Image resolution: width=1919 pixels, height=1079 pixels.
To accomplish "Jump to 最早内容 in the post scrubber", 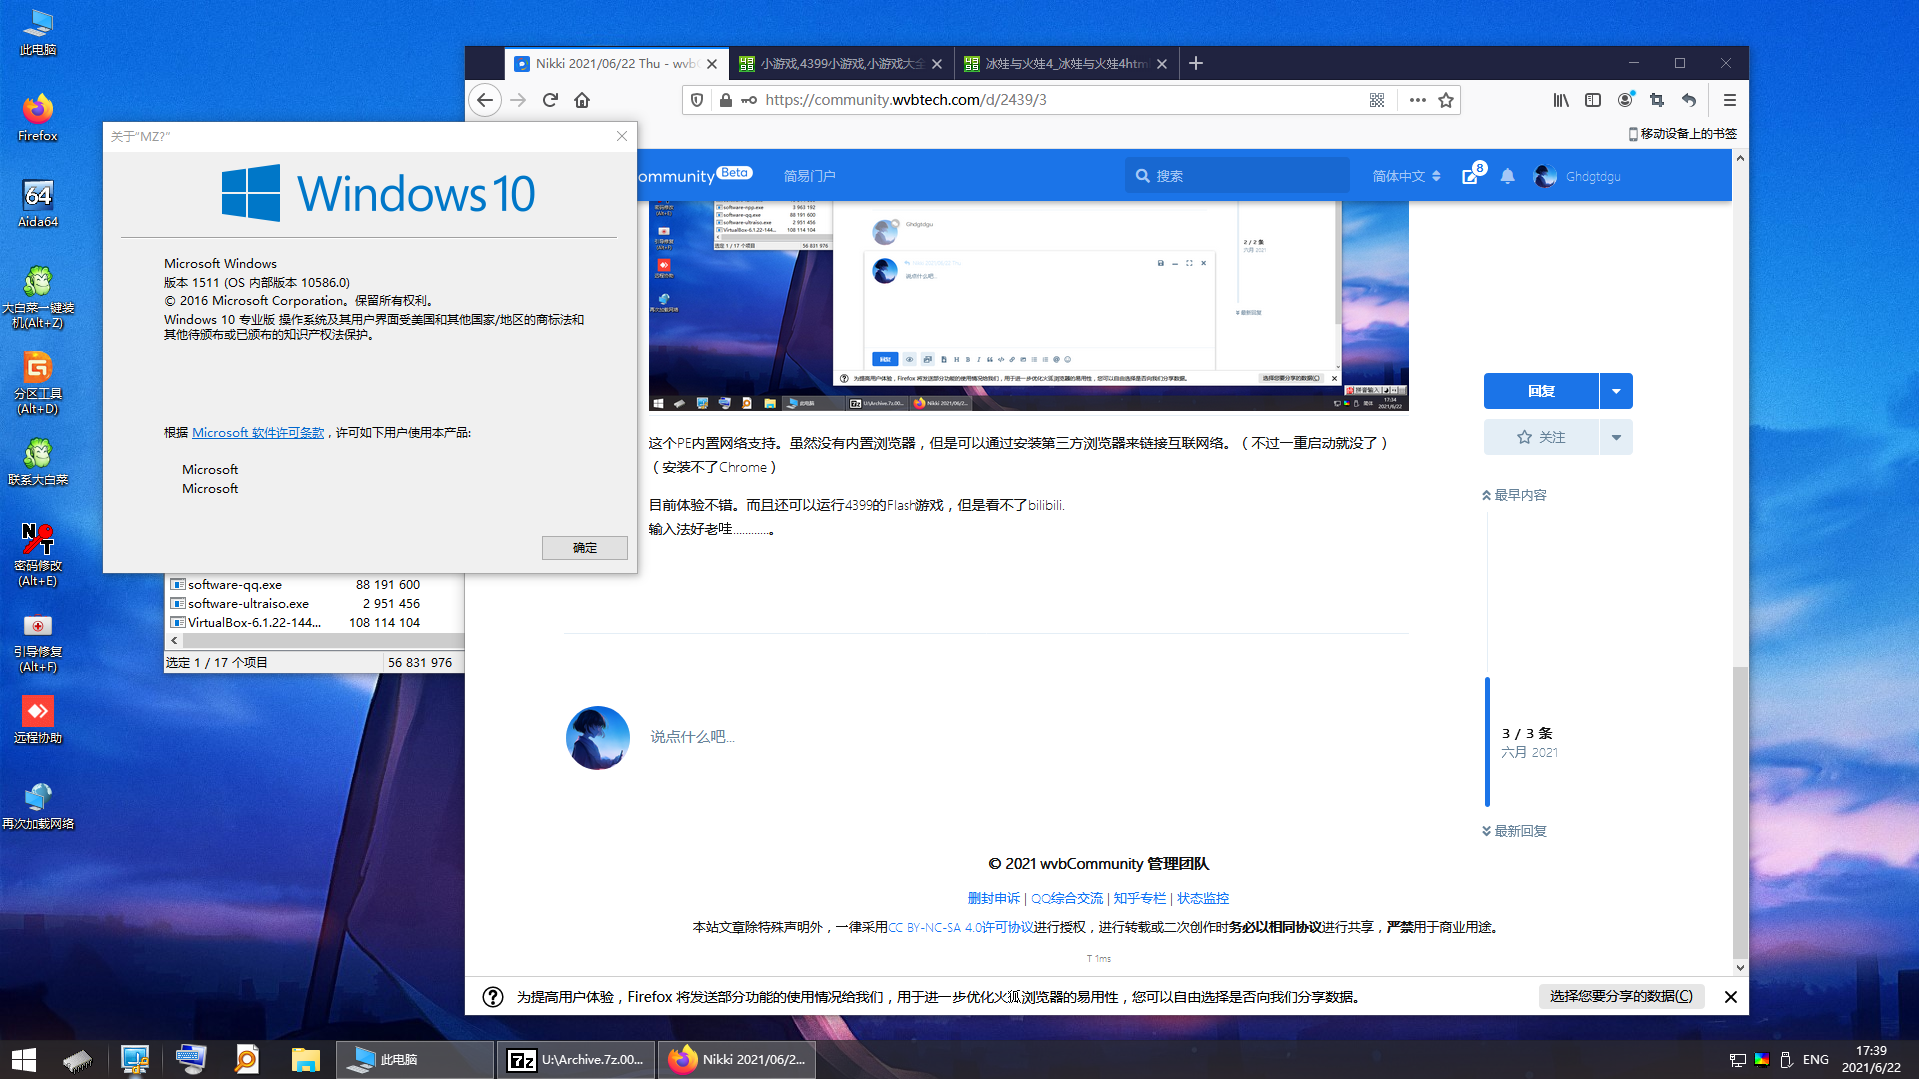I will pos(1514,495).
